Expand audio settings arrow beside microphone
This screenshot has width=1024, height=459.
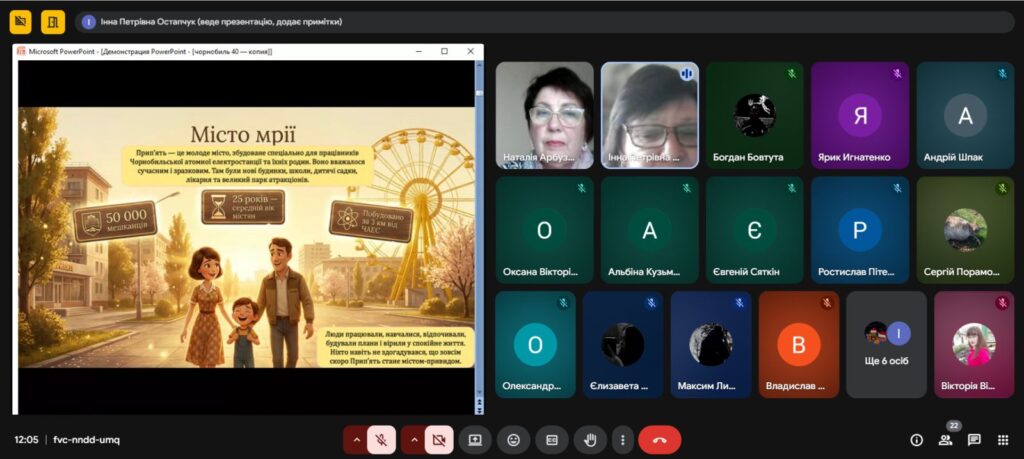tap(355, 439)
